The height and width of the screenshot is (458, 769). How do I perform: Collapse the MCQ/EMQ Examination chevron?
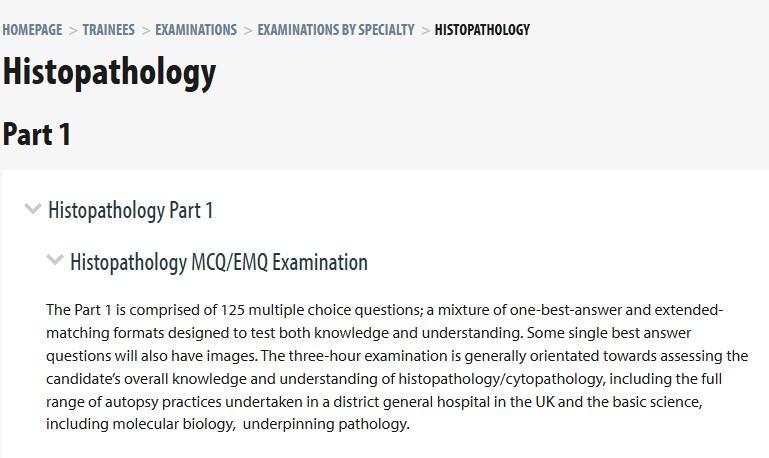pyautogui.click(x=55, y=261)
